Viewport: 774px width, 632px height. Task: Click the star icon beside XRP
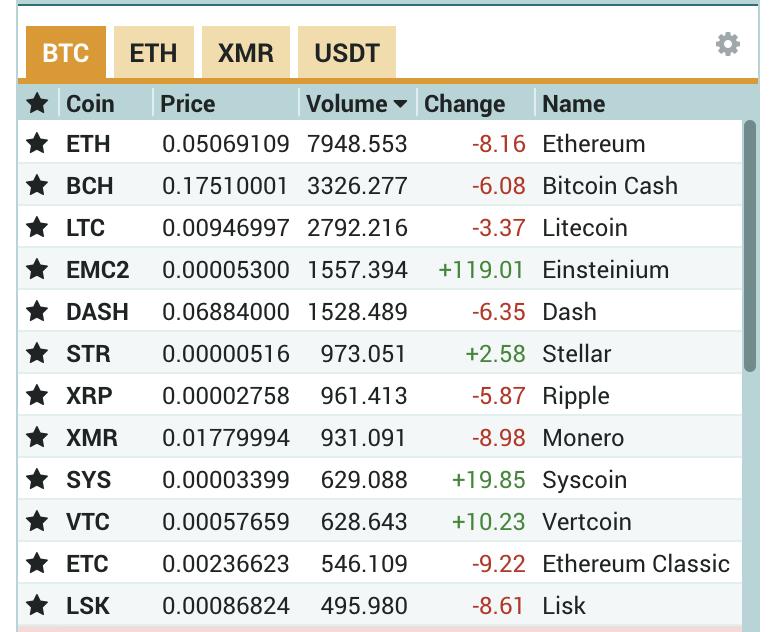(37, 396)
